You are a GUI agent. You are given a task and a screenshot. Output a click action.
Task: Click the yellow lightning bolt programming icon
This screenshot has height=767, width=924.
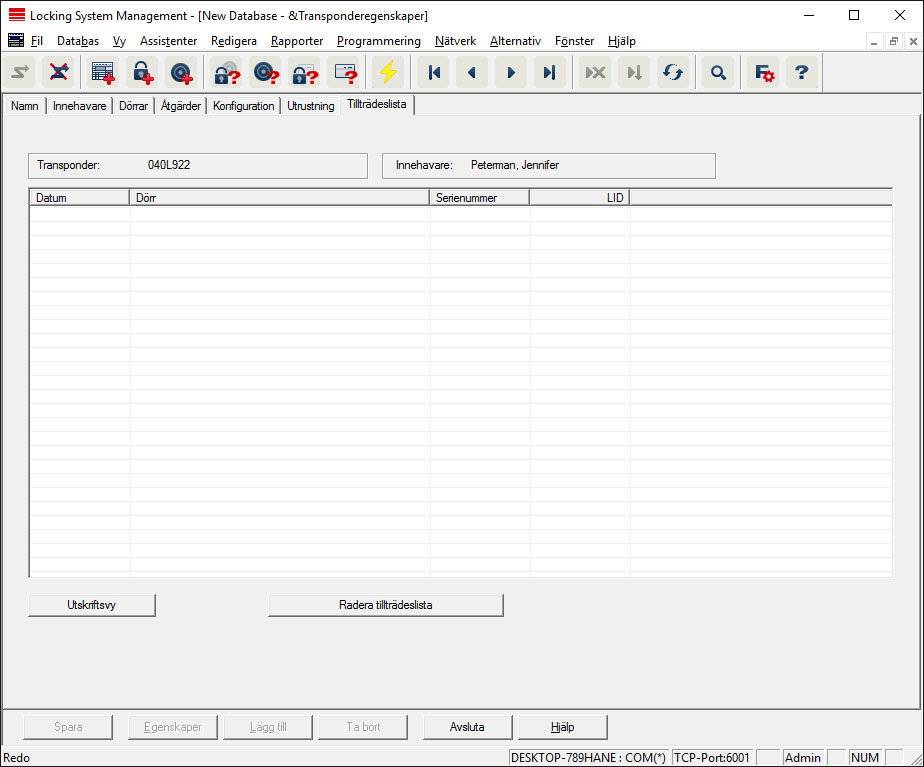[x=388, y=73]
